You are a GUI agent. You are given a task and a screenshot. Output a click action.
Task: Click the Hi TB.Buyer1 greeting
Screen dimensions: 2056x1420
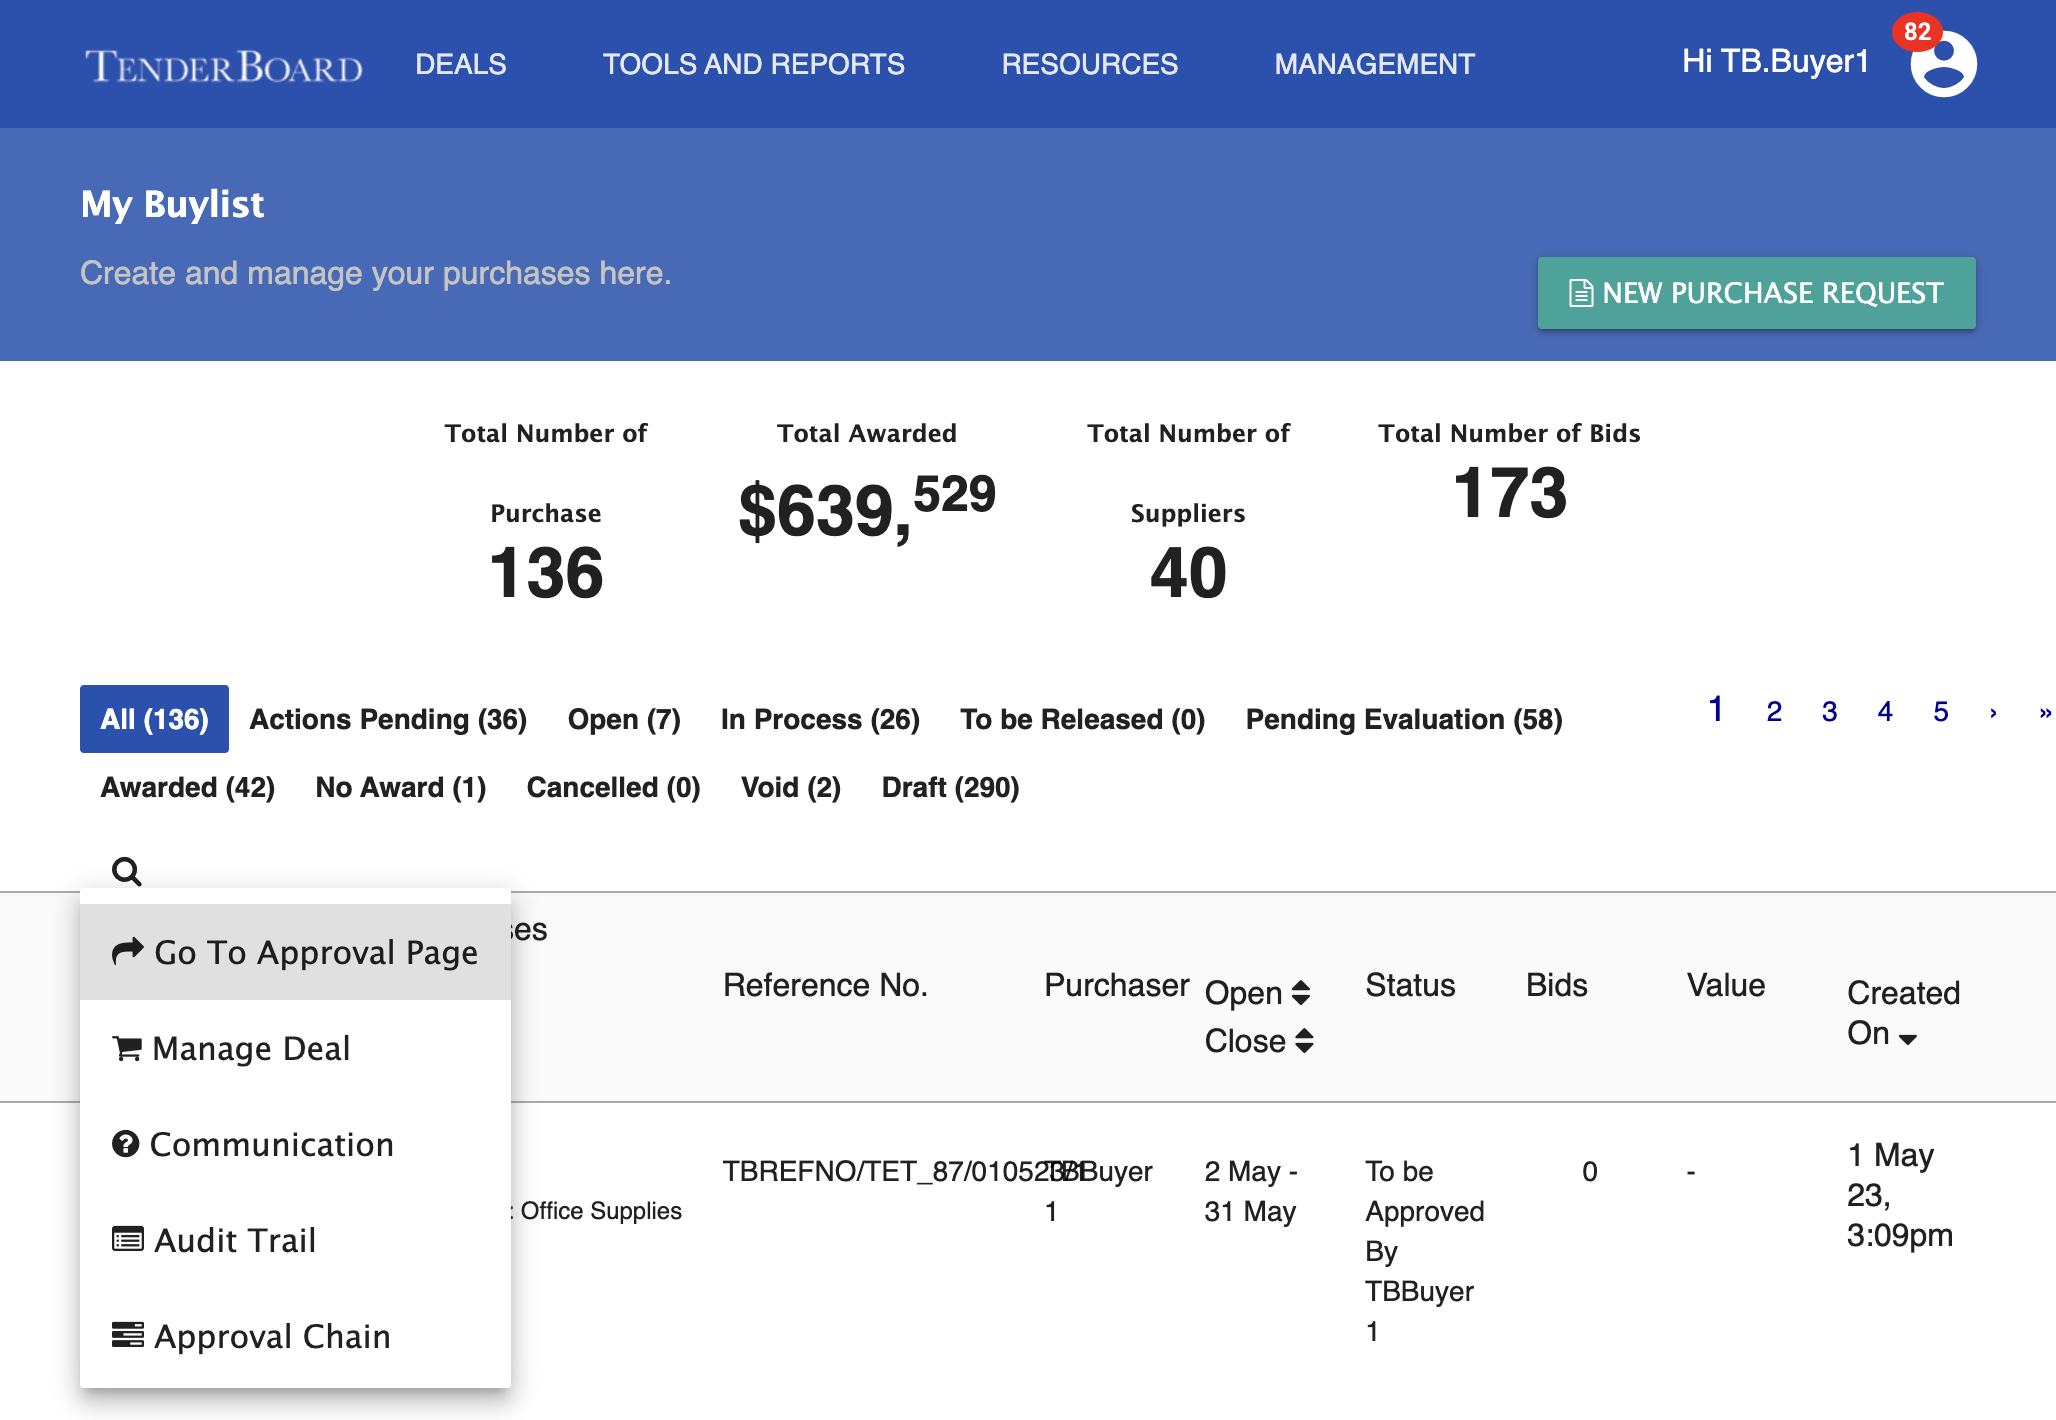pos(1775,61)
